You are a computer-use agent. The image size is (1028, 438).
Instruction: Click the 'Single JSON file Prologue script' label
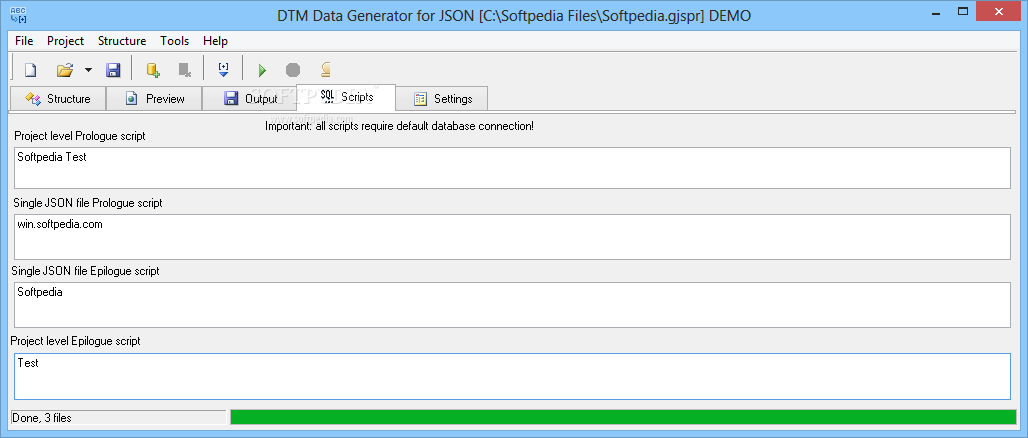tap(88, 203)
